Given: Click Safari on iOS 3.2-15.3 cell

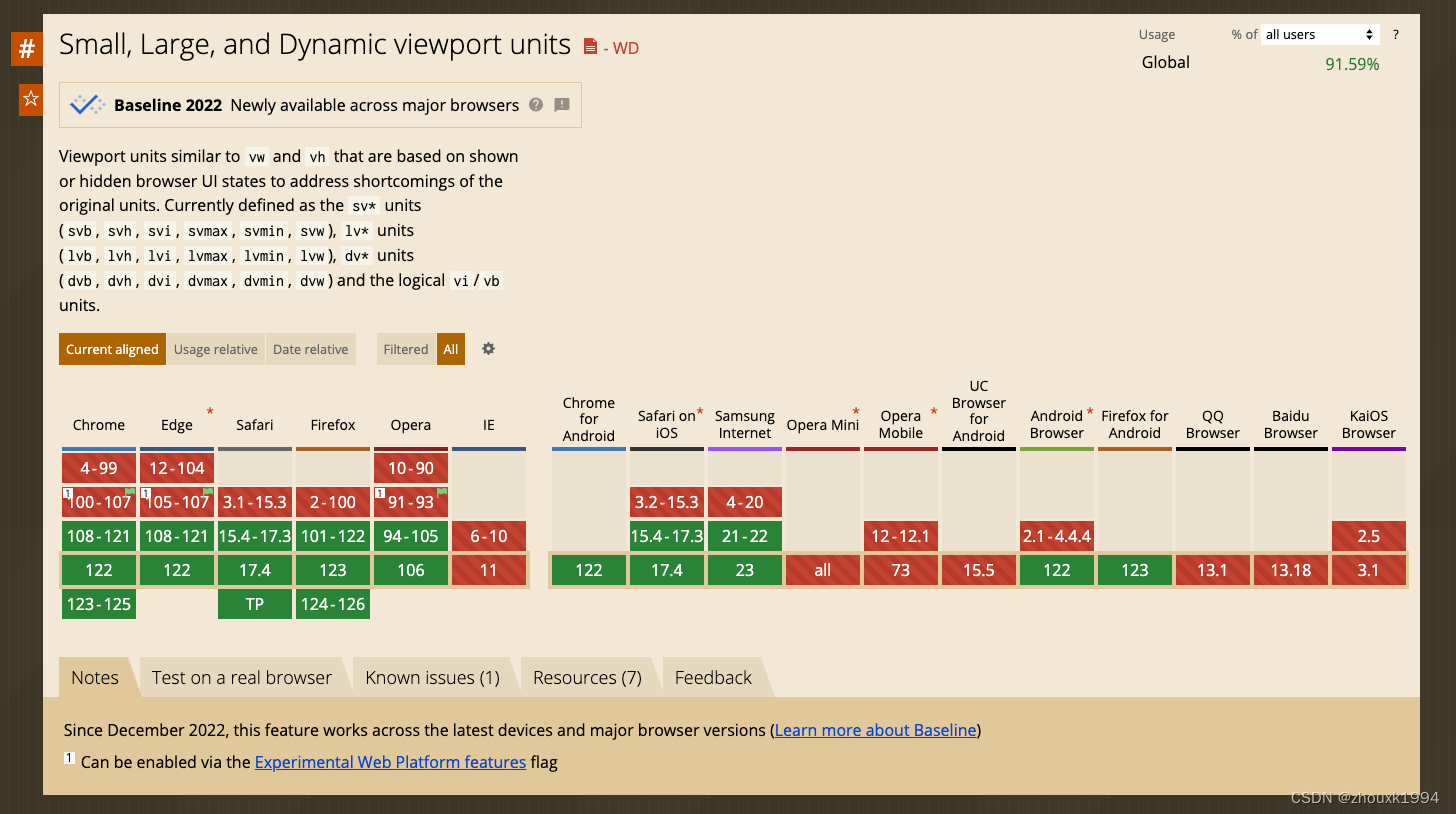Looking at the screenshot, I should (667, 502).
